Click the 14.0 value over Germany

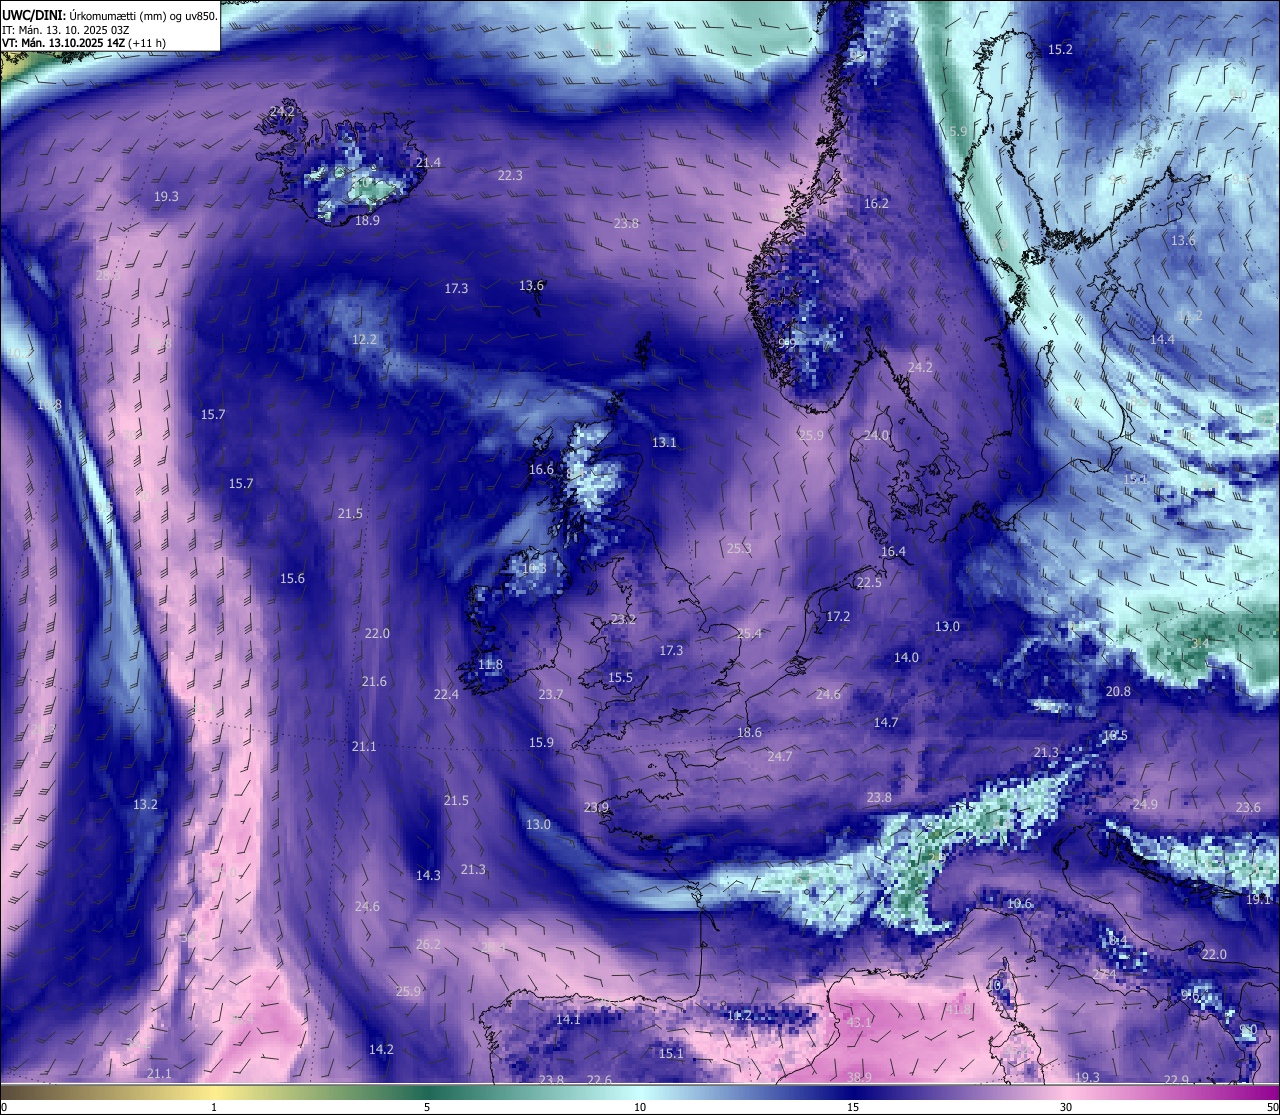point(906,657)
